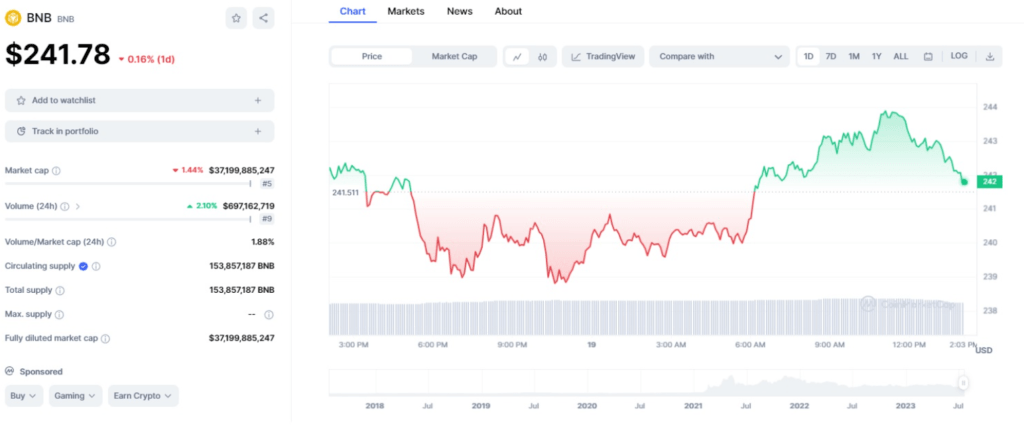Download chart data via download icon
Viewport: 1024px width, 428px height.
(x=990, y=57)
